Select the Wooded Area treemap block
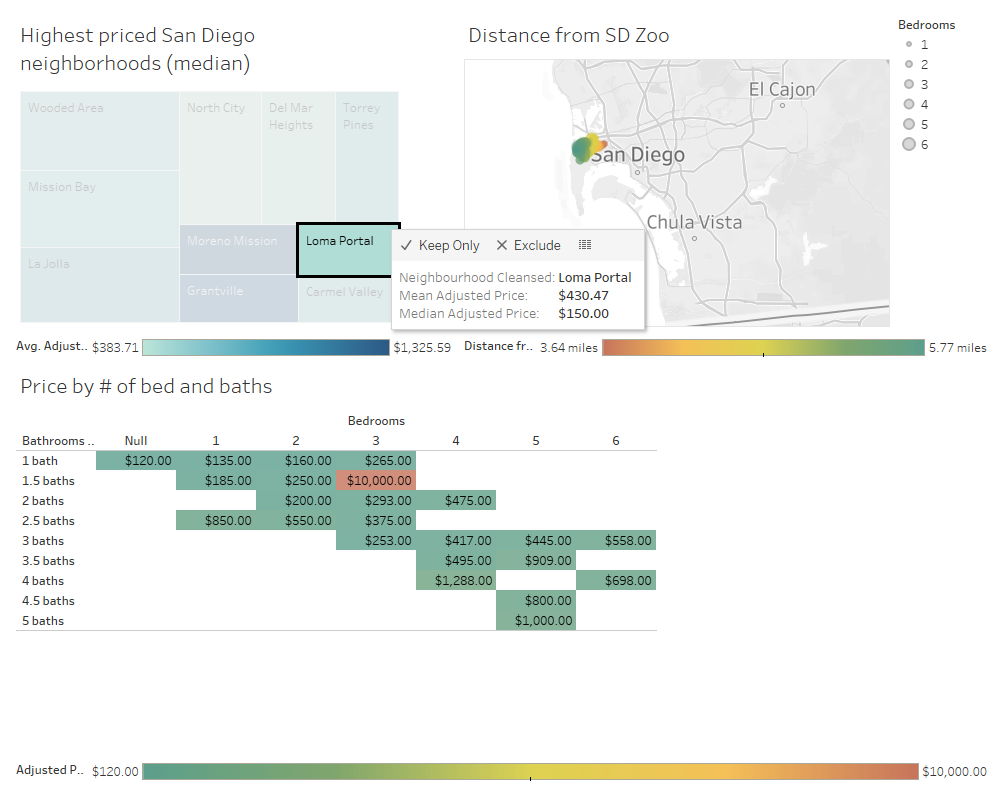This screenshot has height=811, width=1002. coord(99,130)
